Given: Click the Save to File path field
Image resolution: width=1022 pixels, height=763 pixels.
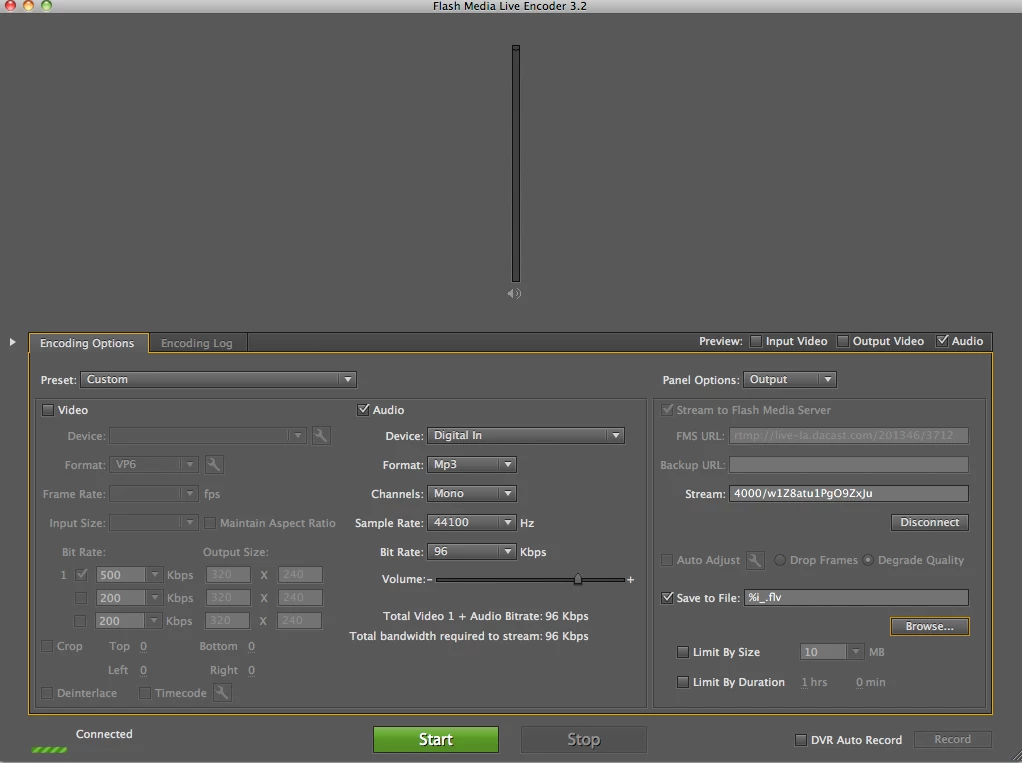Looking at the screenshot, I should 856,597.
